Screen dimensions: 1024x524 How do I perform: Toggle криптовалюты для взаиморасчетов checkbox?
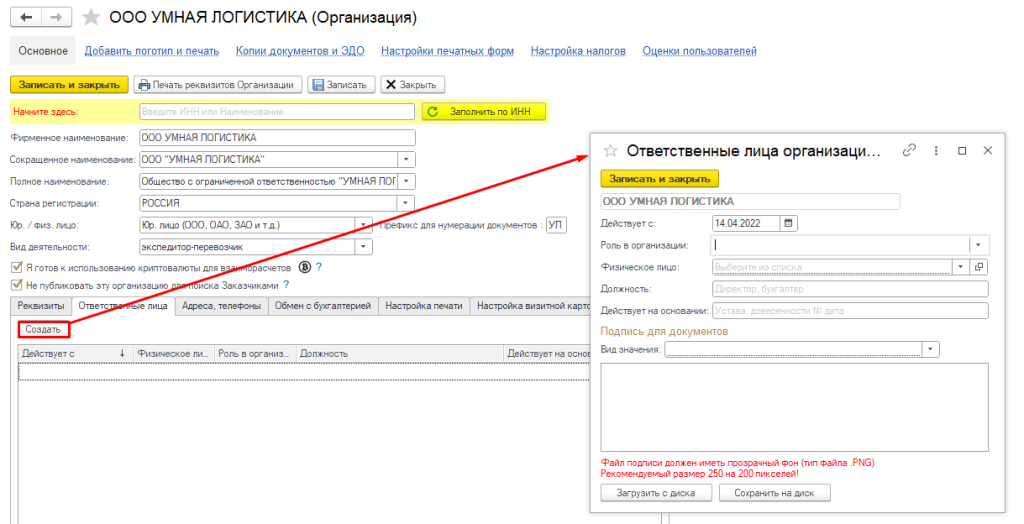(x=16, y=267)
